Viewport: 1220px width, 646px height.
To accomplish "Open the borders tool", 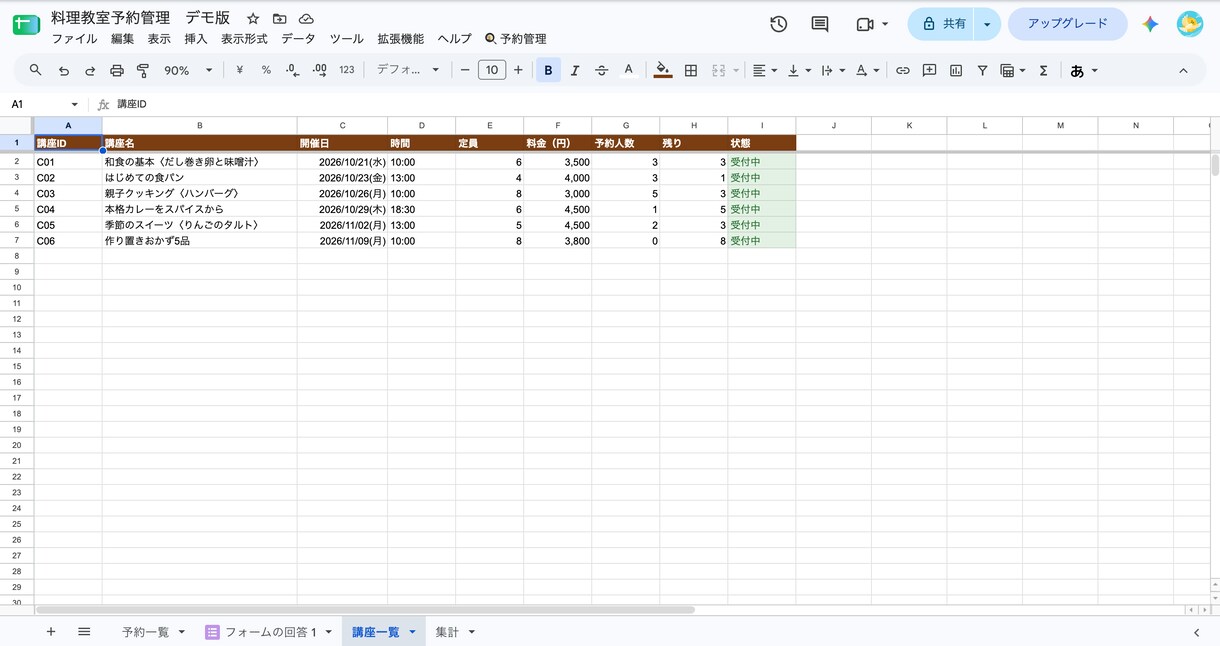I will (691, 70).
